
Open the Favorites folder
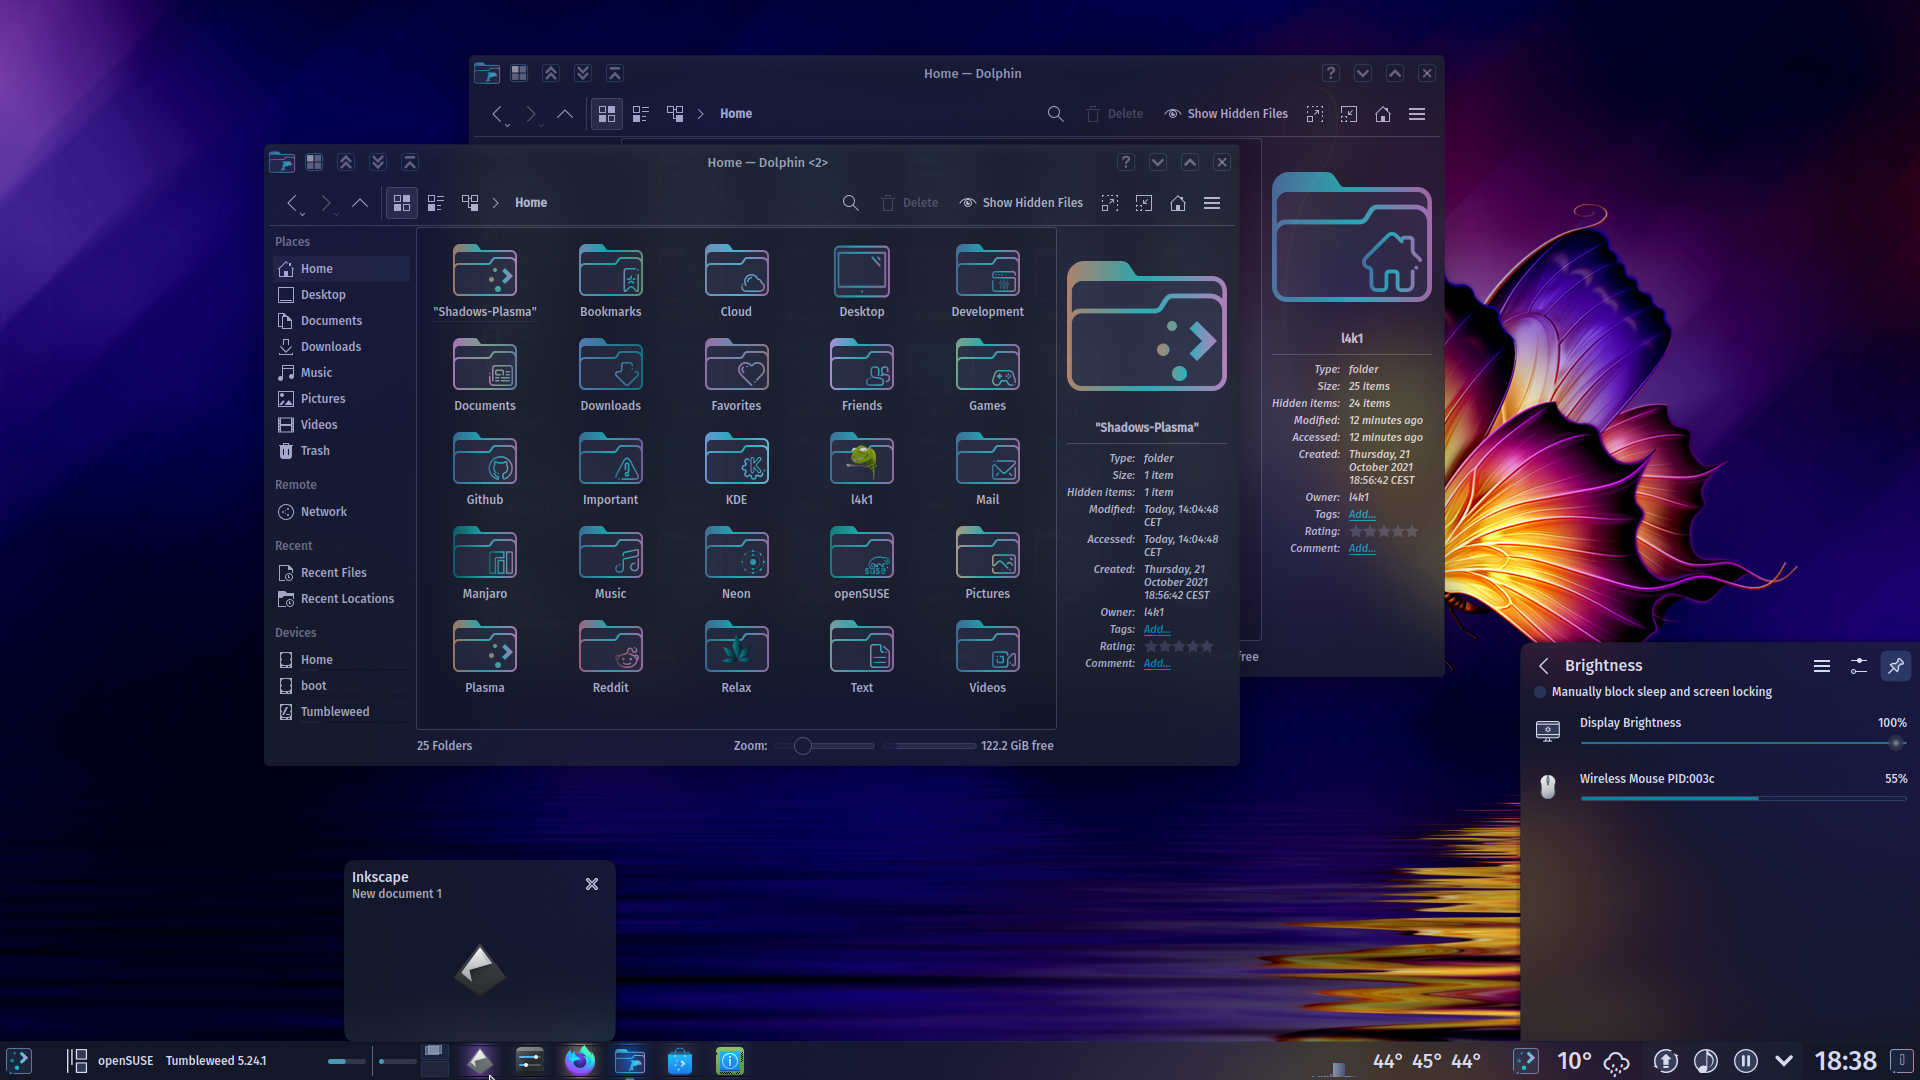click(736, 376)
